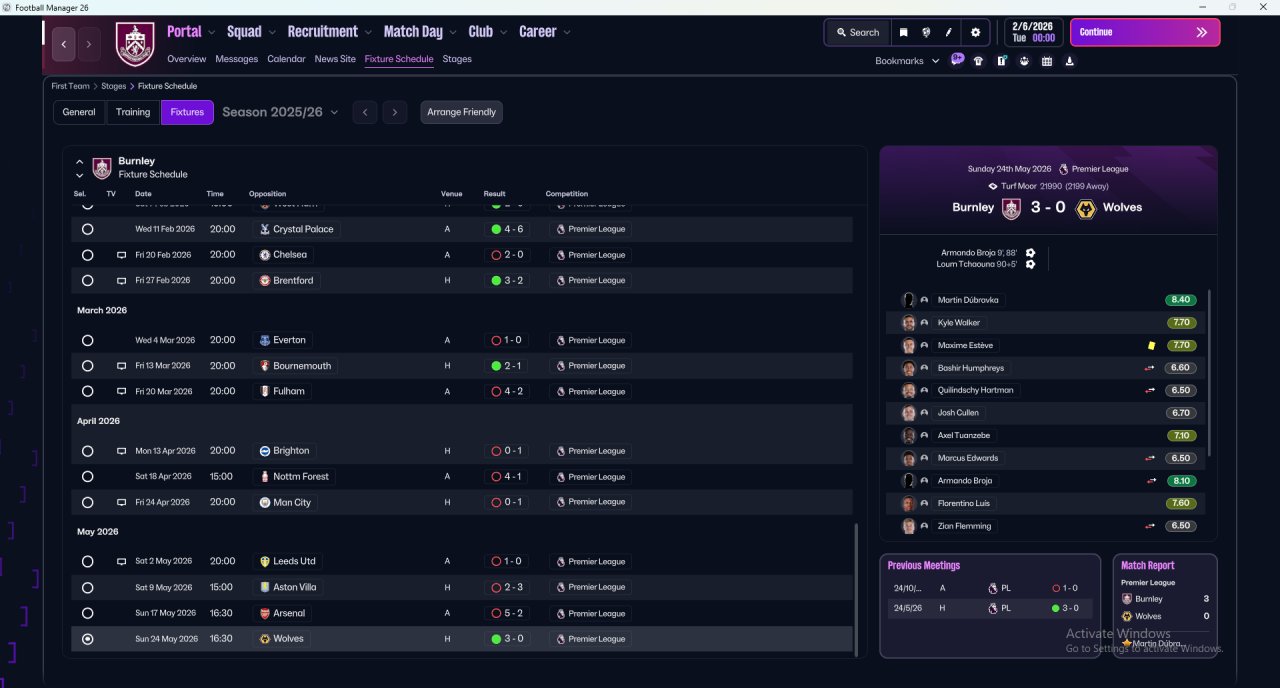Expand the Season 2025/26 dropdown
Image resolution: width=1280 pixels, height=688 pixels.
pos(280,112)
